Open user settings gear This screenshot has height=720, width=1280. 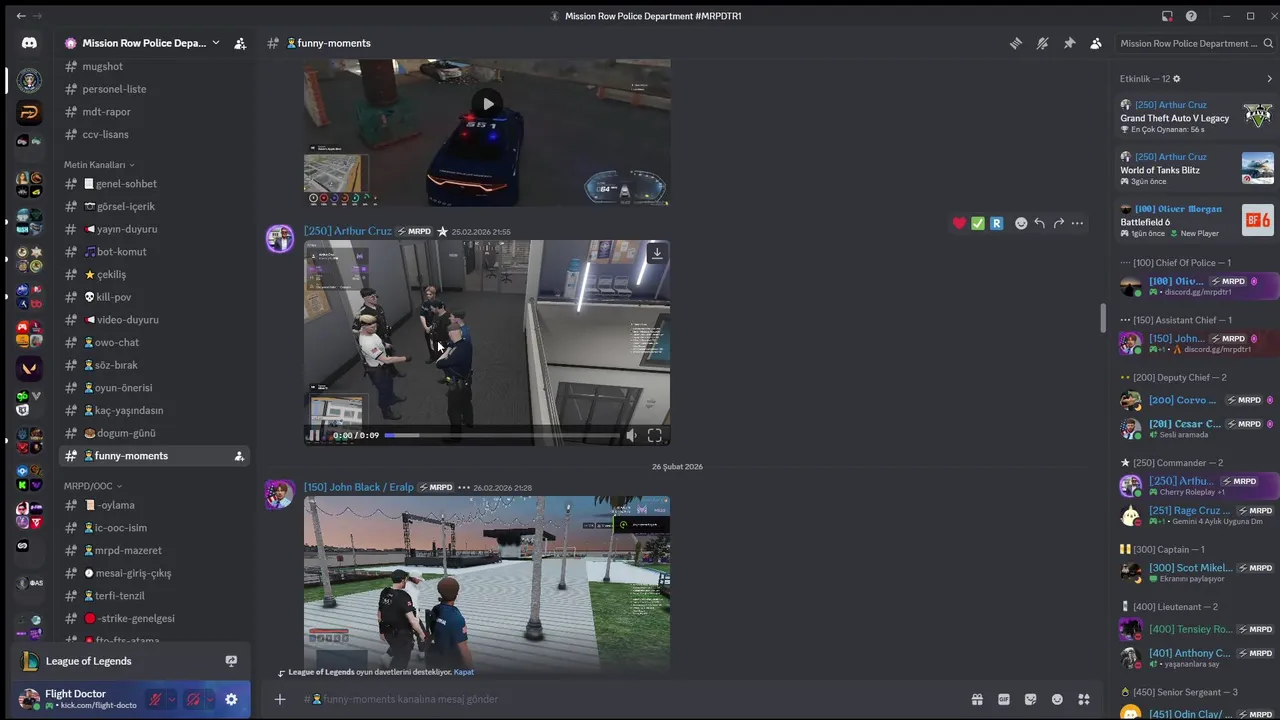point(231,700)
